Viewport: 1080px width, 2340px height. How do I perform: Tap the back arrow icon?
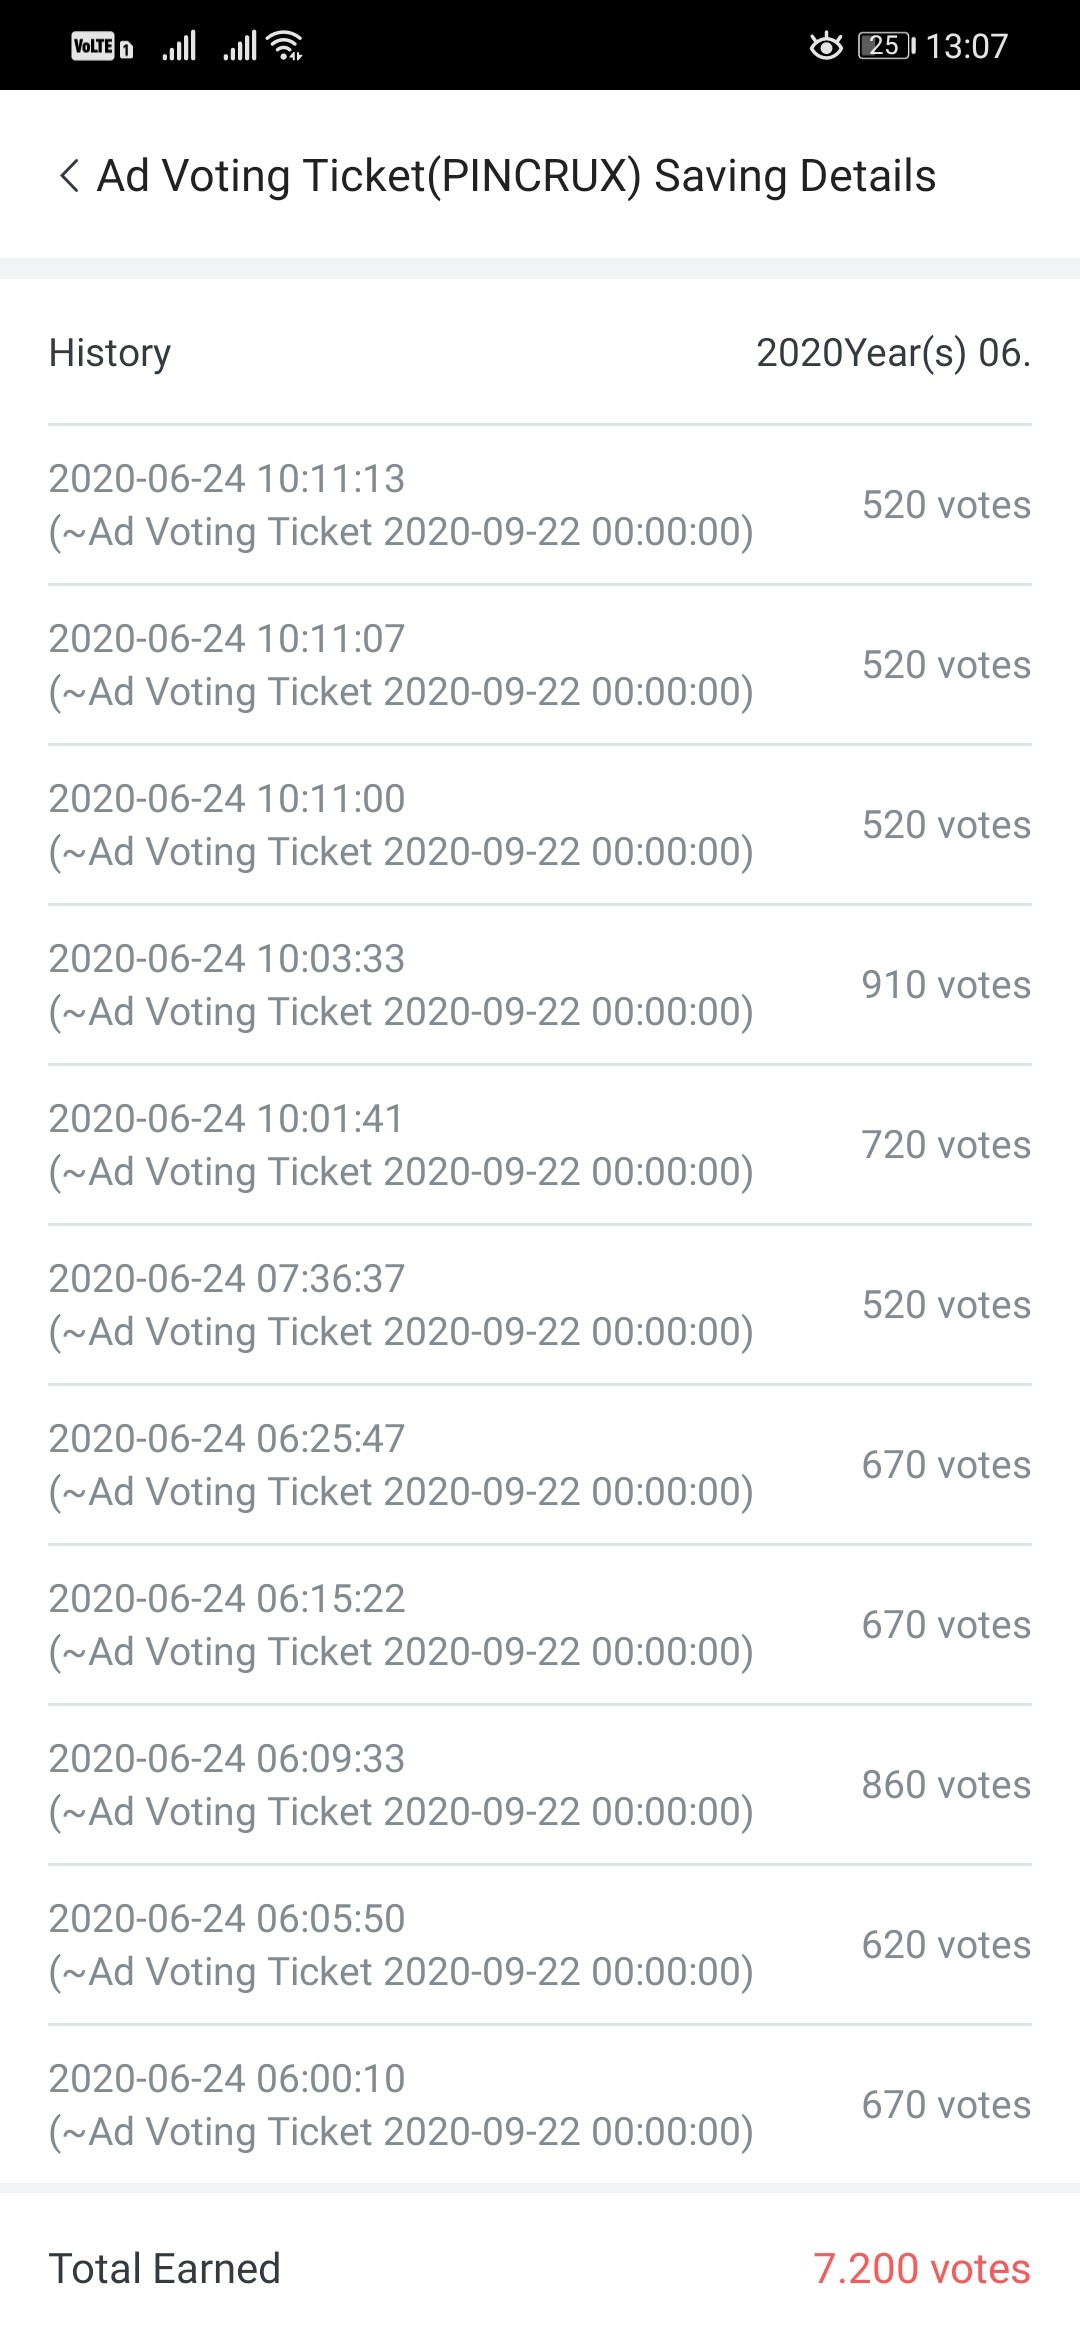point(69,176)
